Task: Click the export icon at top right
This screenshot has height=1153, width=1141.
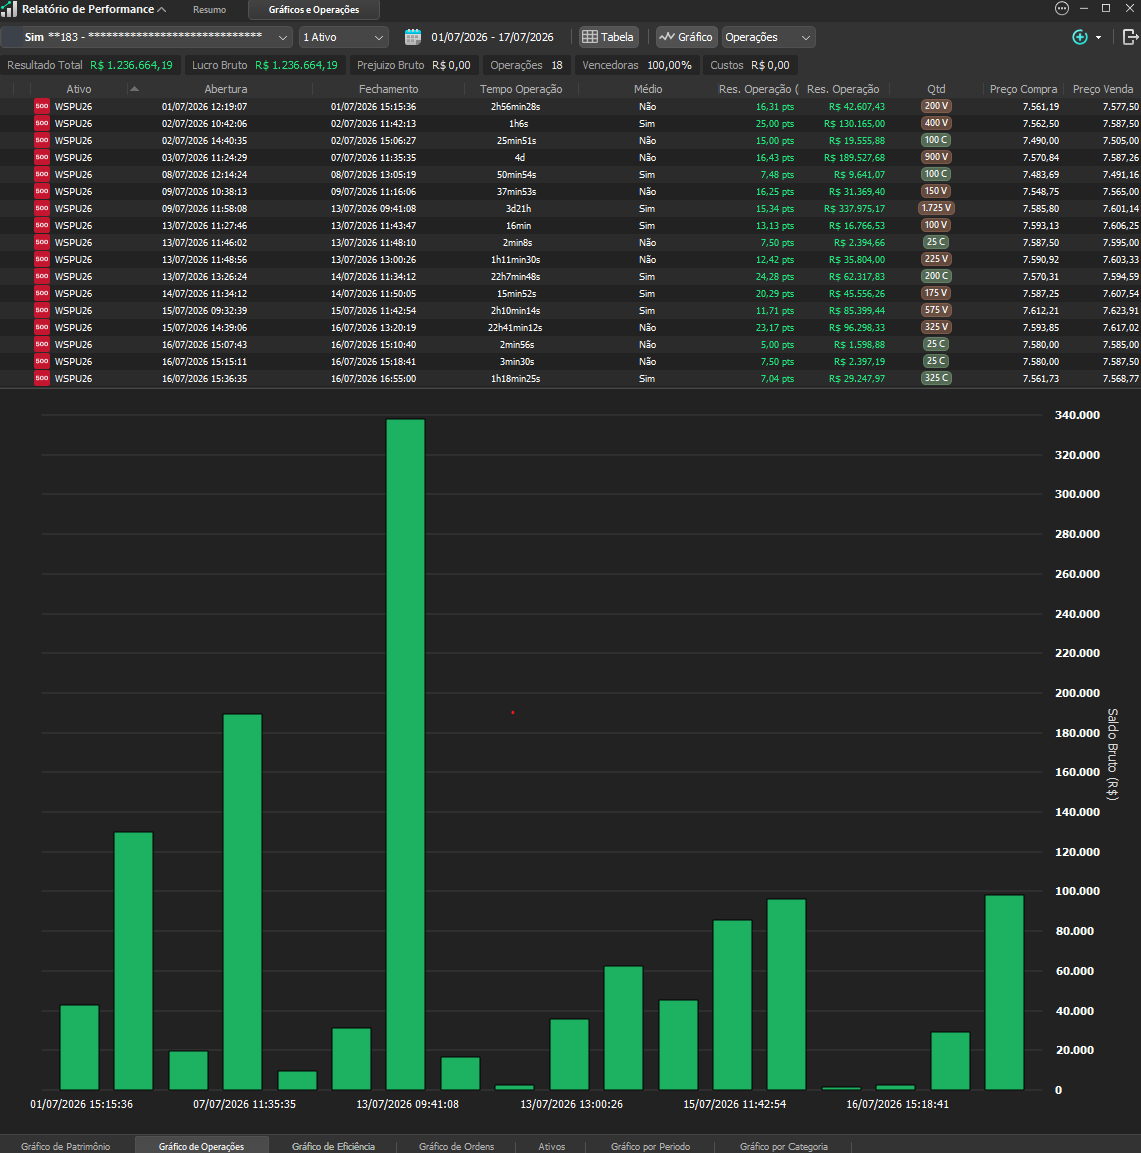Action: click(x=1130, y=37)
